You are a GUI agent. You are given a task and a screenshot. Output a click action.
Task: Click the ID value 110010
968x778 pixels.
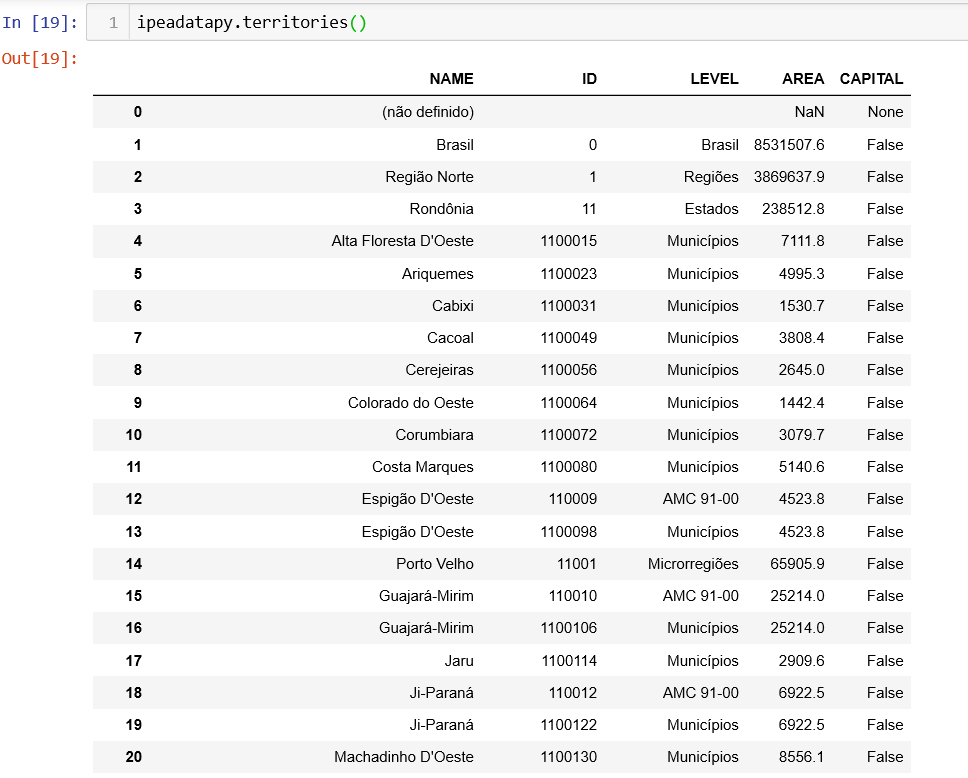pyautogui.click(x=573, y=596)
